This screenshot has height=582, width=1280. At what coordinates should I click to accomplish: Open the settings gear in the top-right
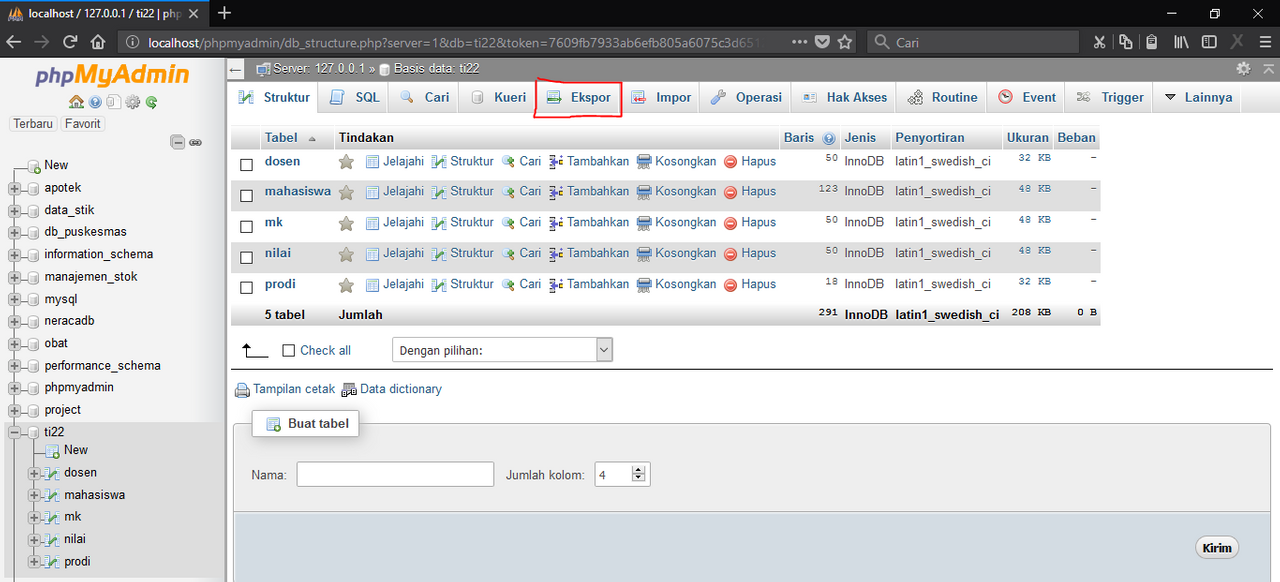pos(1242,68)
